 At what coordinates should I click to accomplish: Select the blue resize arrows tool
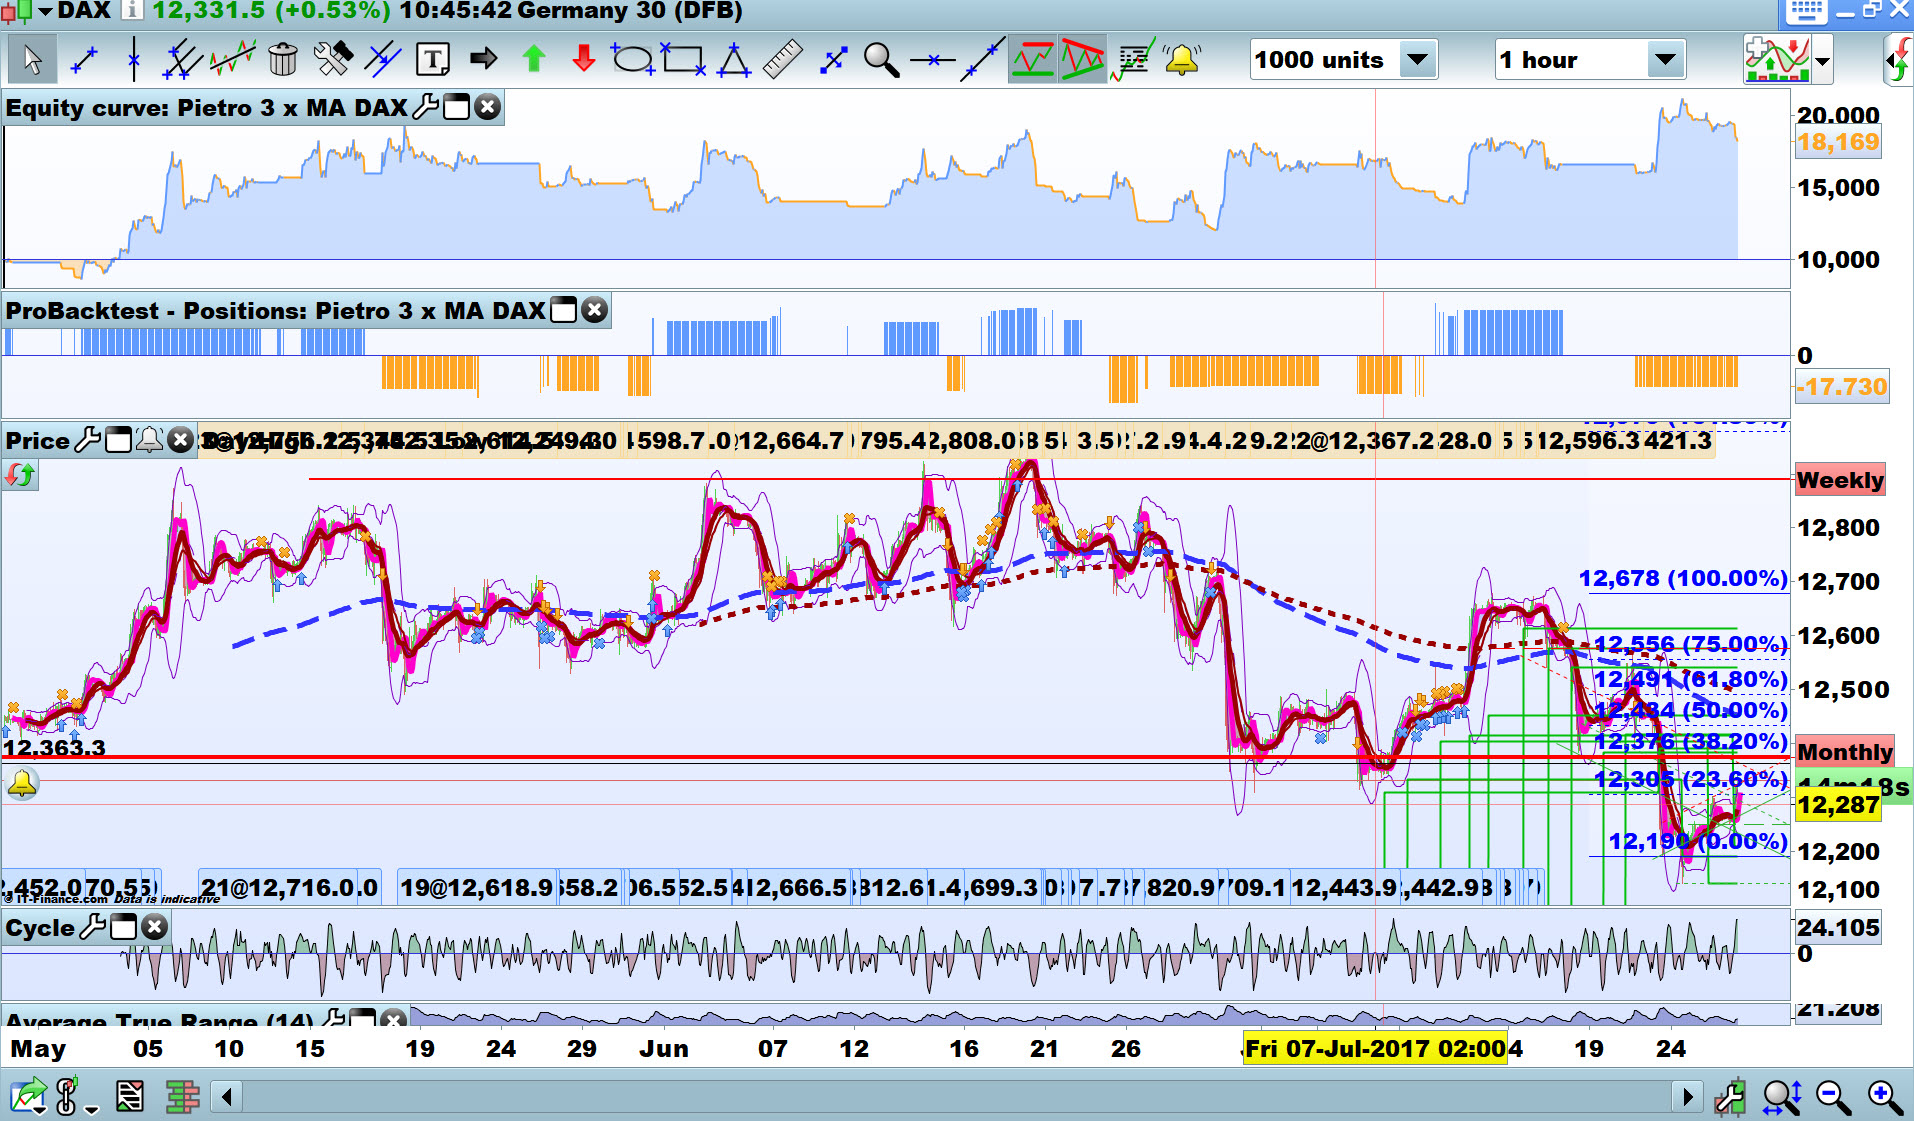[833, 60]
